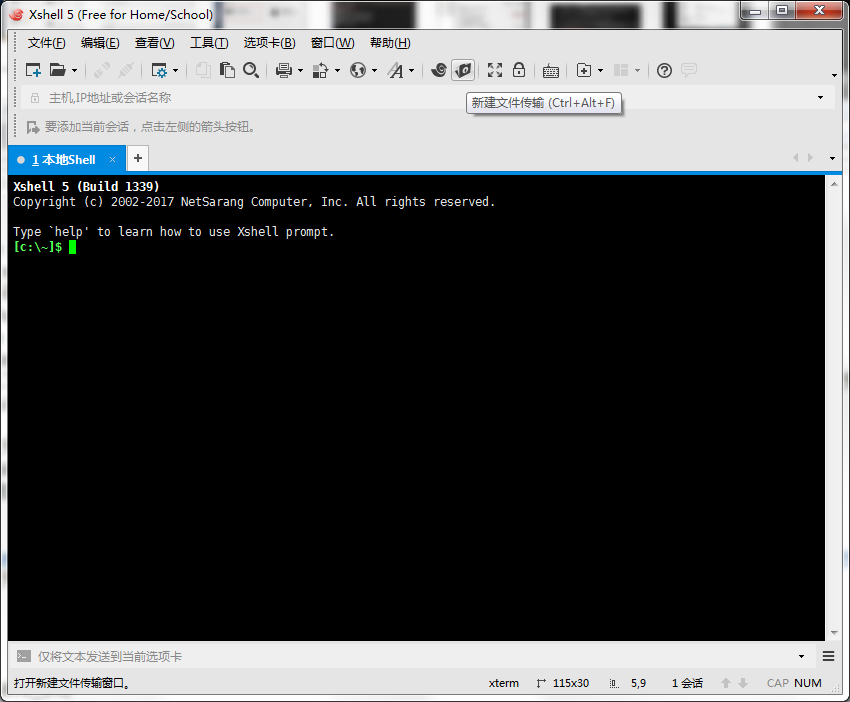The image size is (850, 702).
Task: Open the 编辑(E) menu
Action: tap(100, 43)
